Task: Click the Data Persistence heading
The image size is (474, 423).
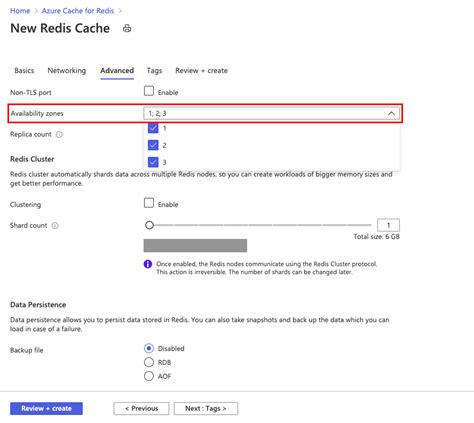Action: point(38,305)
